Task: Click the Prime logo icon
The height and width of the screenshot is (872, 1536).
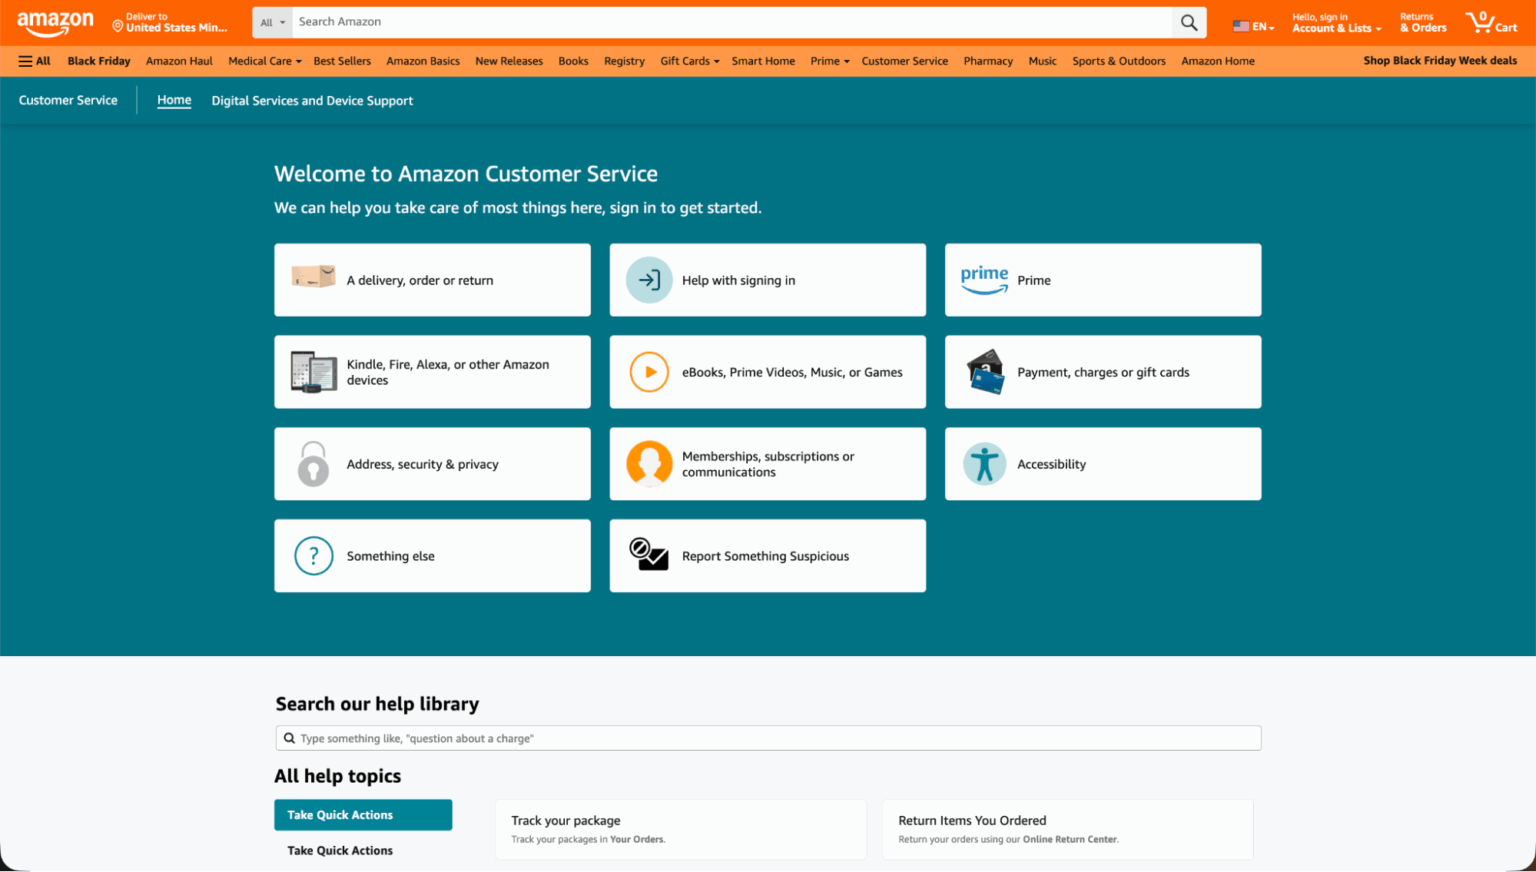Action: pos(984,279)
